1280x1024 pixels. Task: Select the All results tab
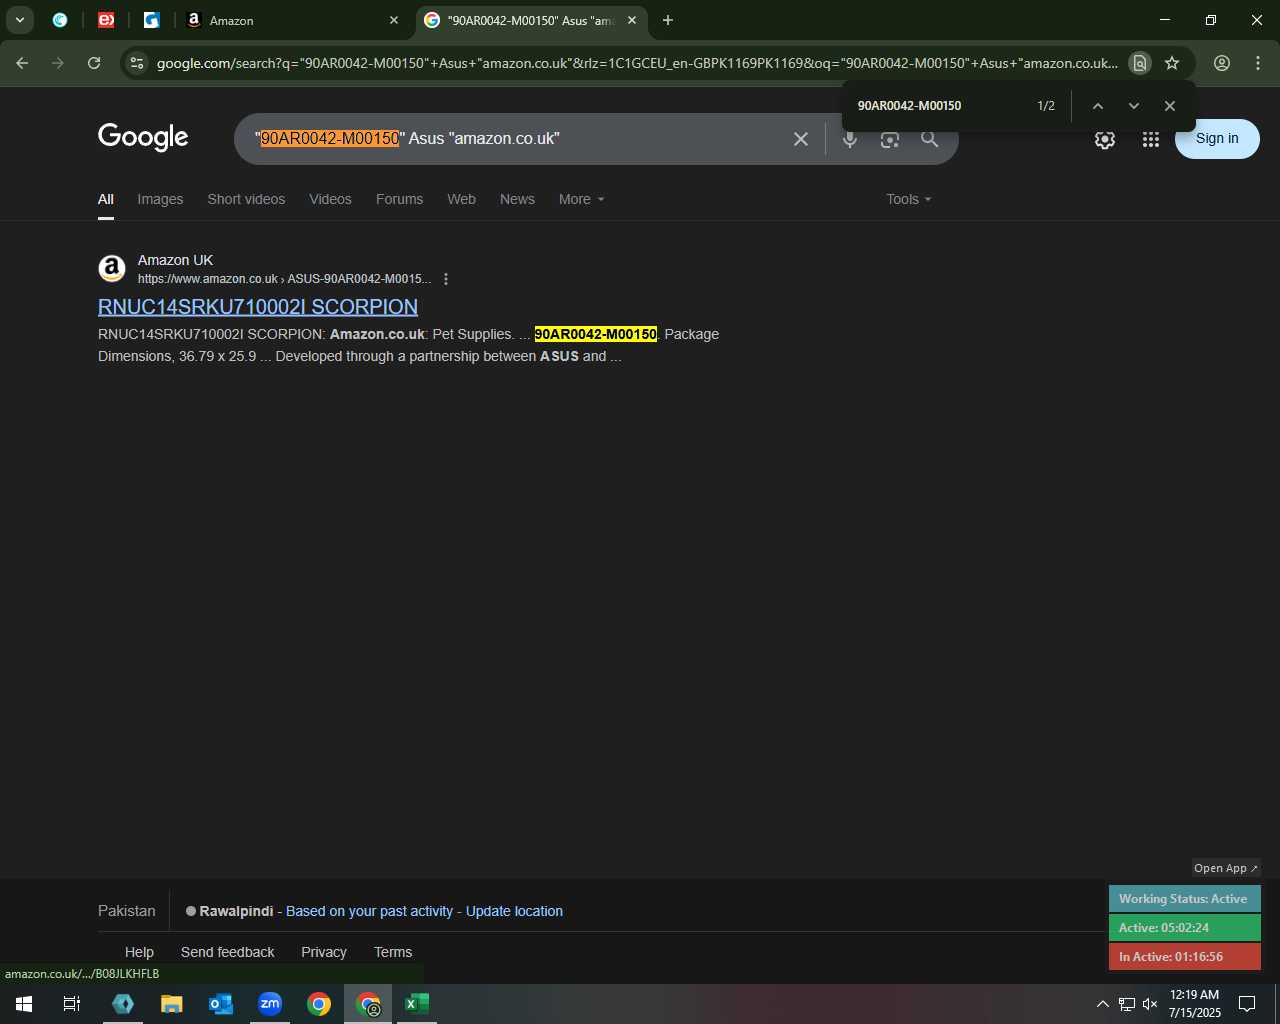tap(106, 199)
